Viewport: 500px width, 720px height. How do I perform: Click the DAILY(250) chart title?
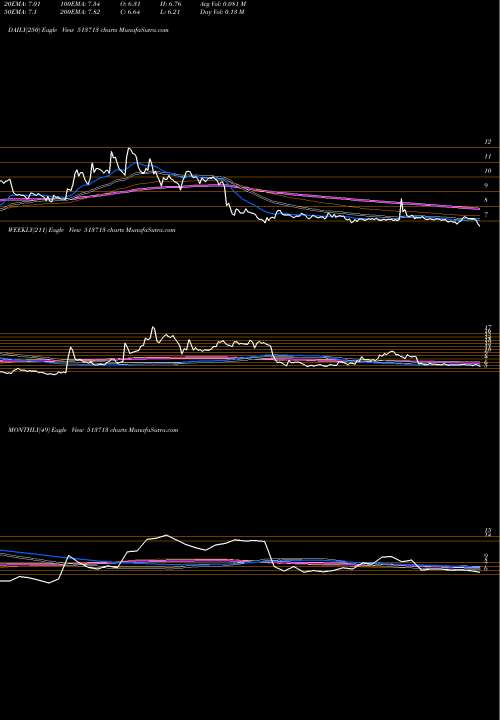click(x=88, y=30)
